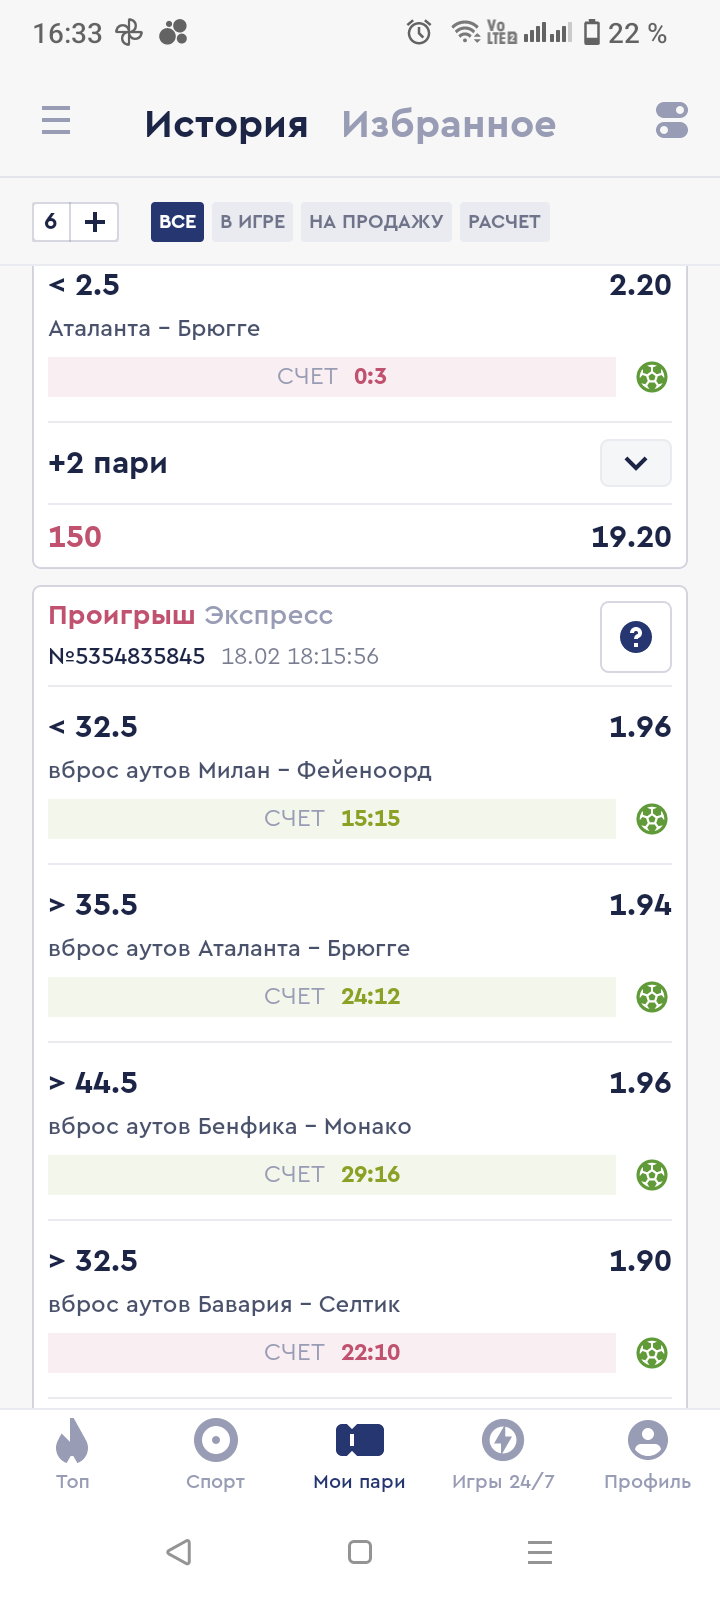This screenshot has width=720, height=1600.
Task: Select the История tab
Action: (226, 124)
